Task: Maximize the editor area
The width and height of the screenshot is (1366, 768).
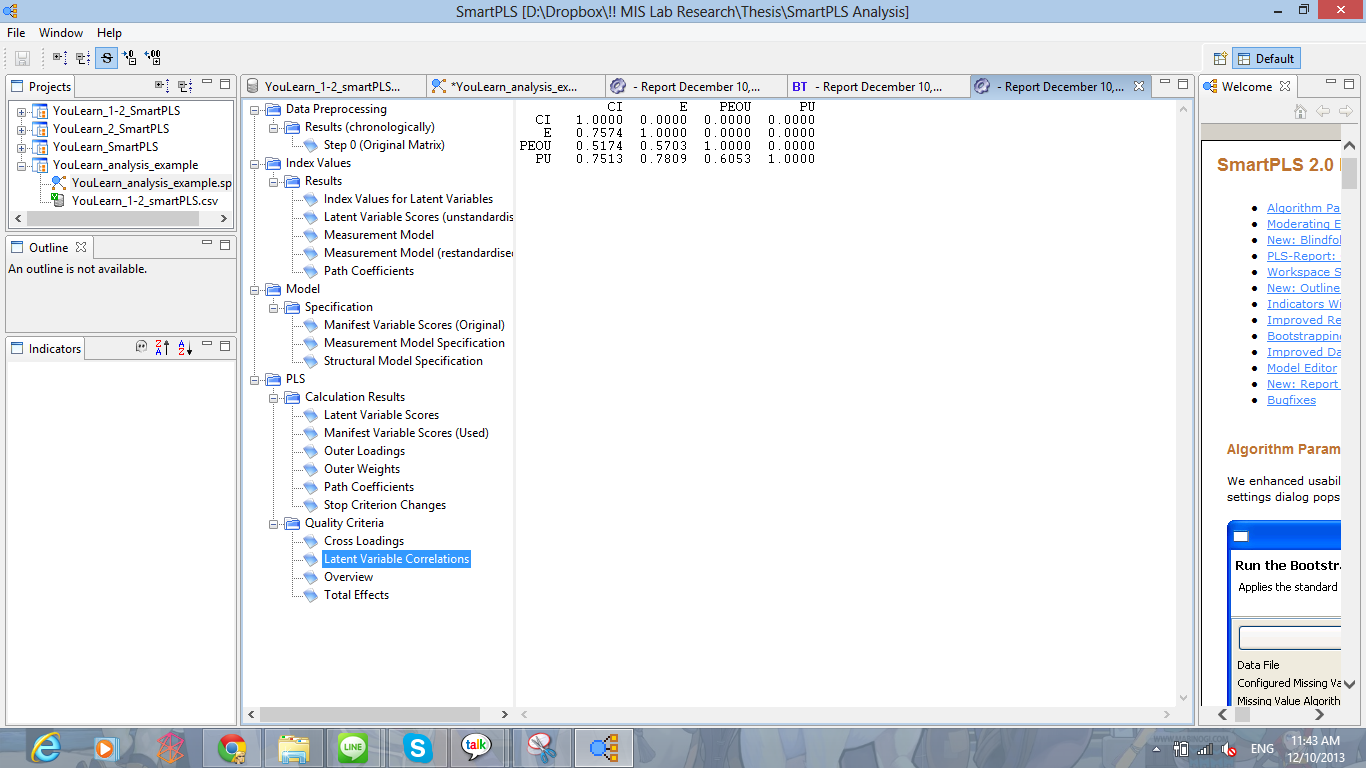Action: pos(1183,84)
